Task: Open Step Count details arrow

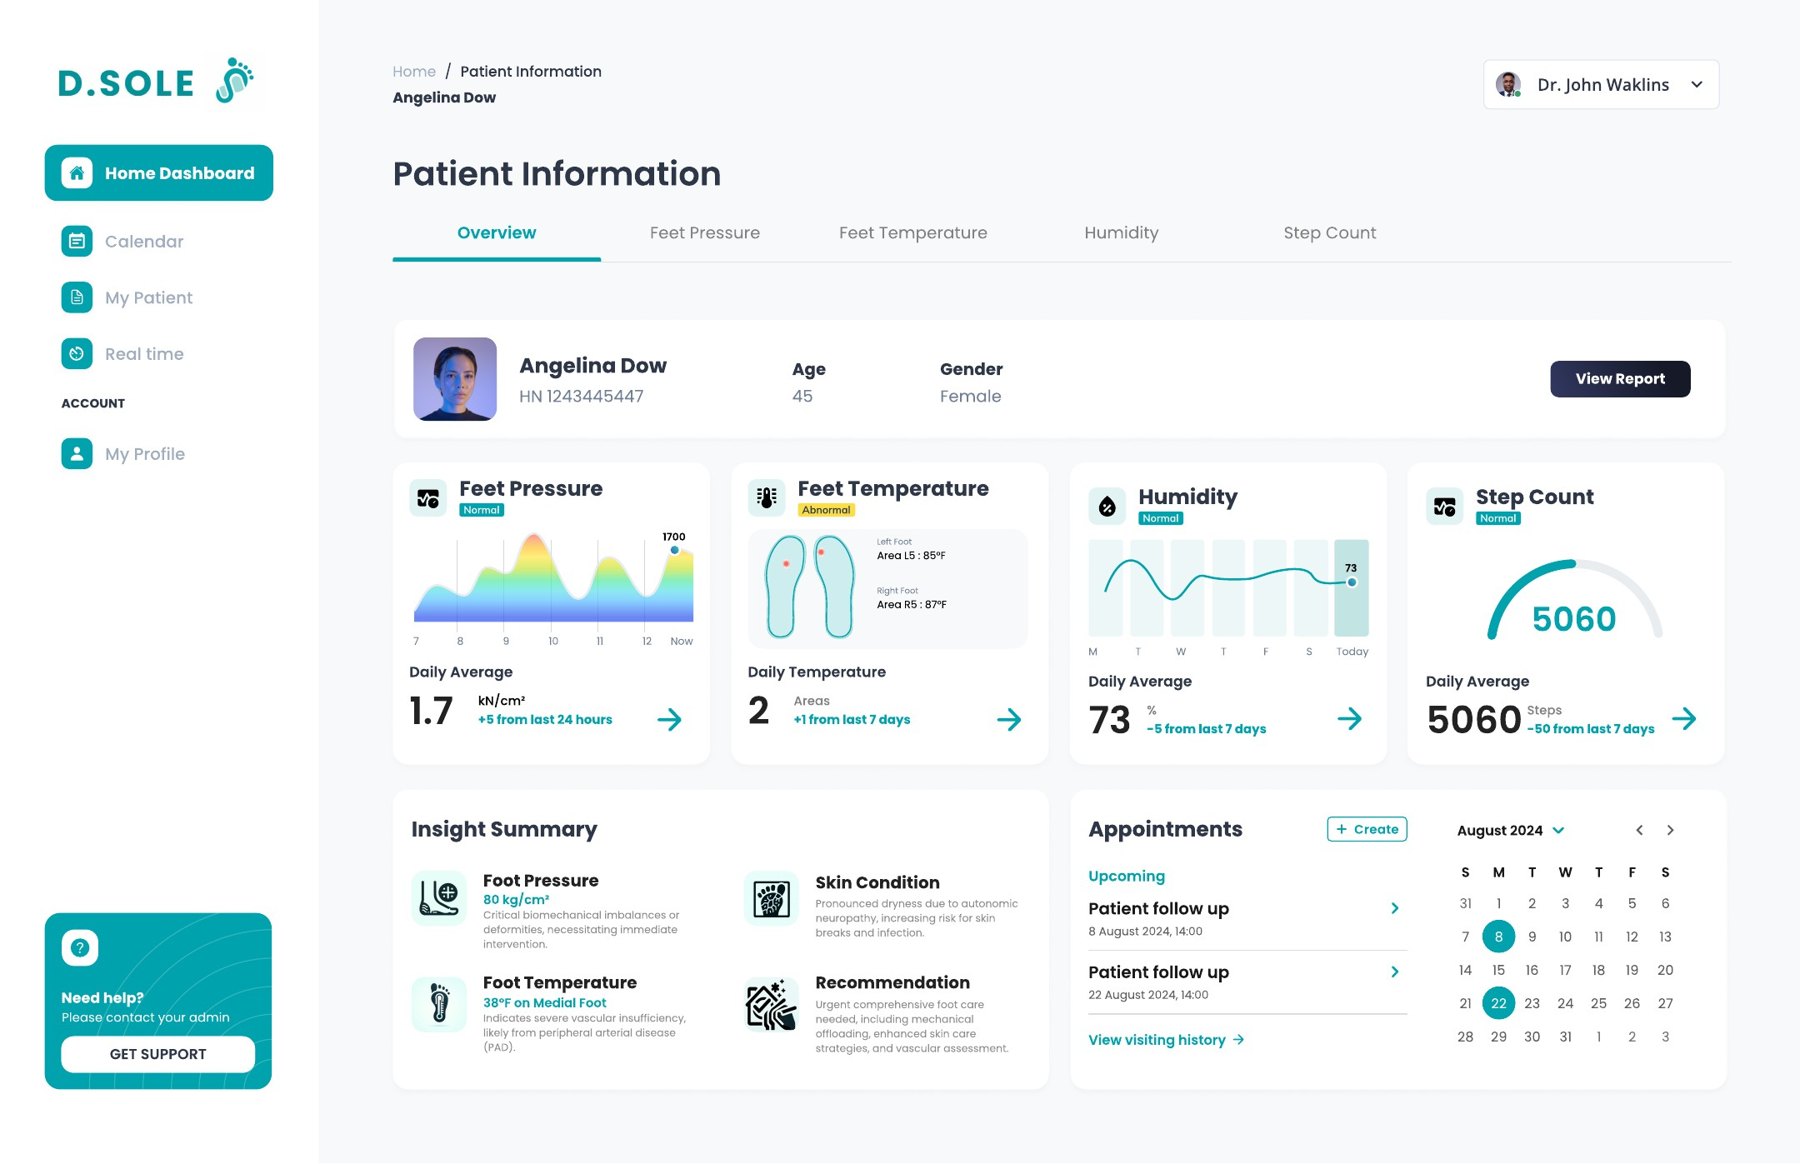Action: click(x=1684, y=718)
